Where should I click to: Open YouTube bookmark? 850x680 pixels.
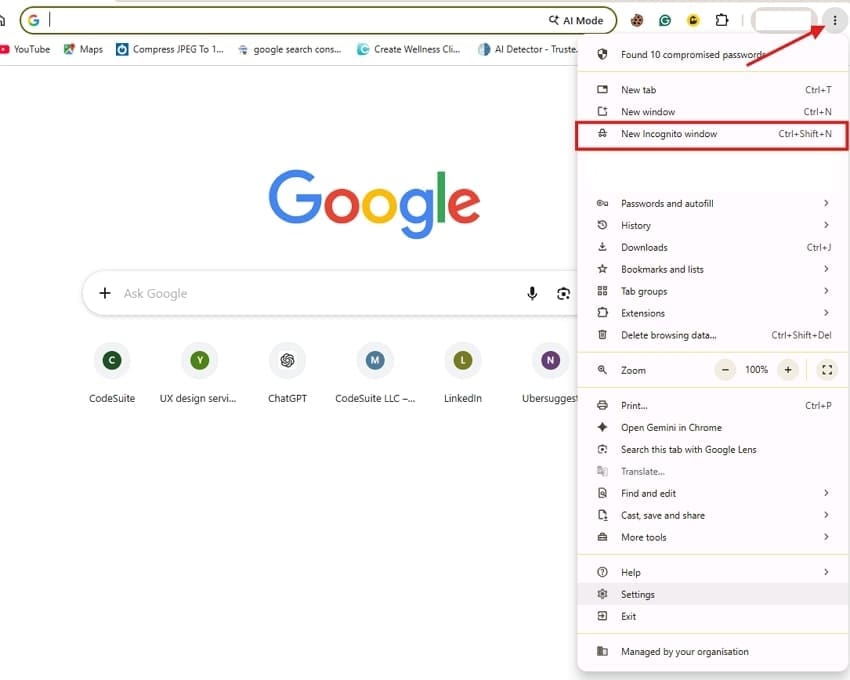point(25,49)
